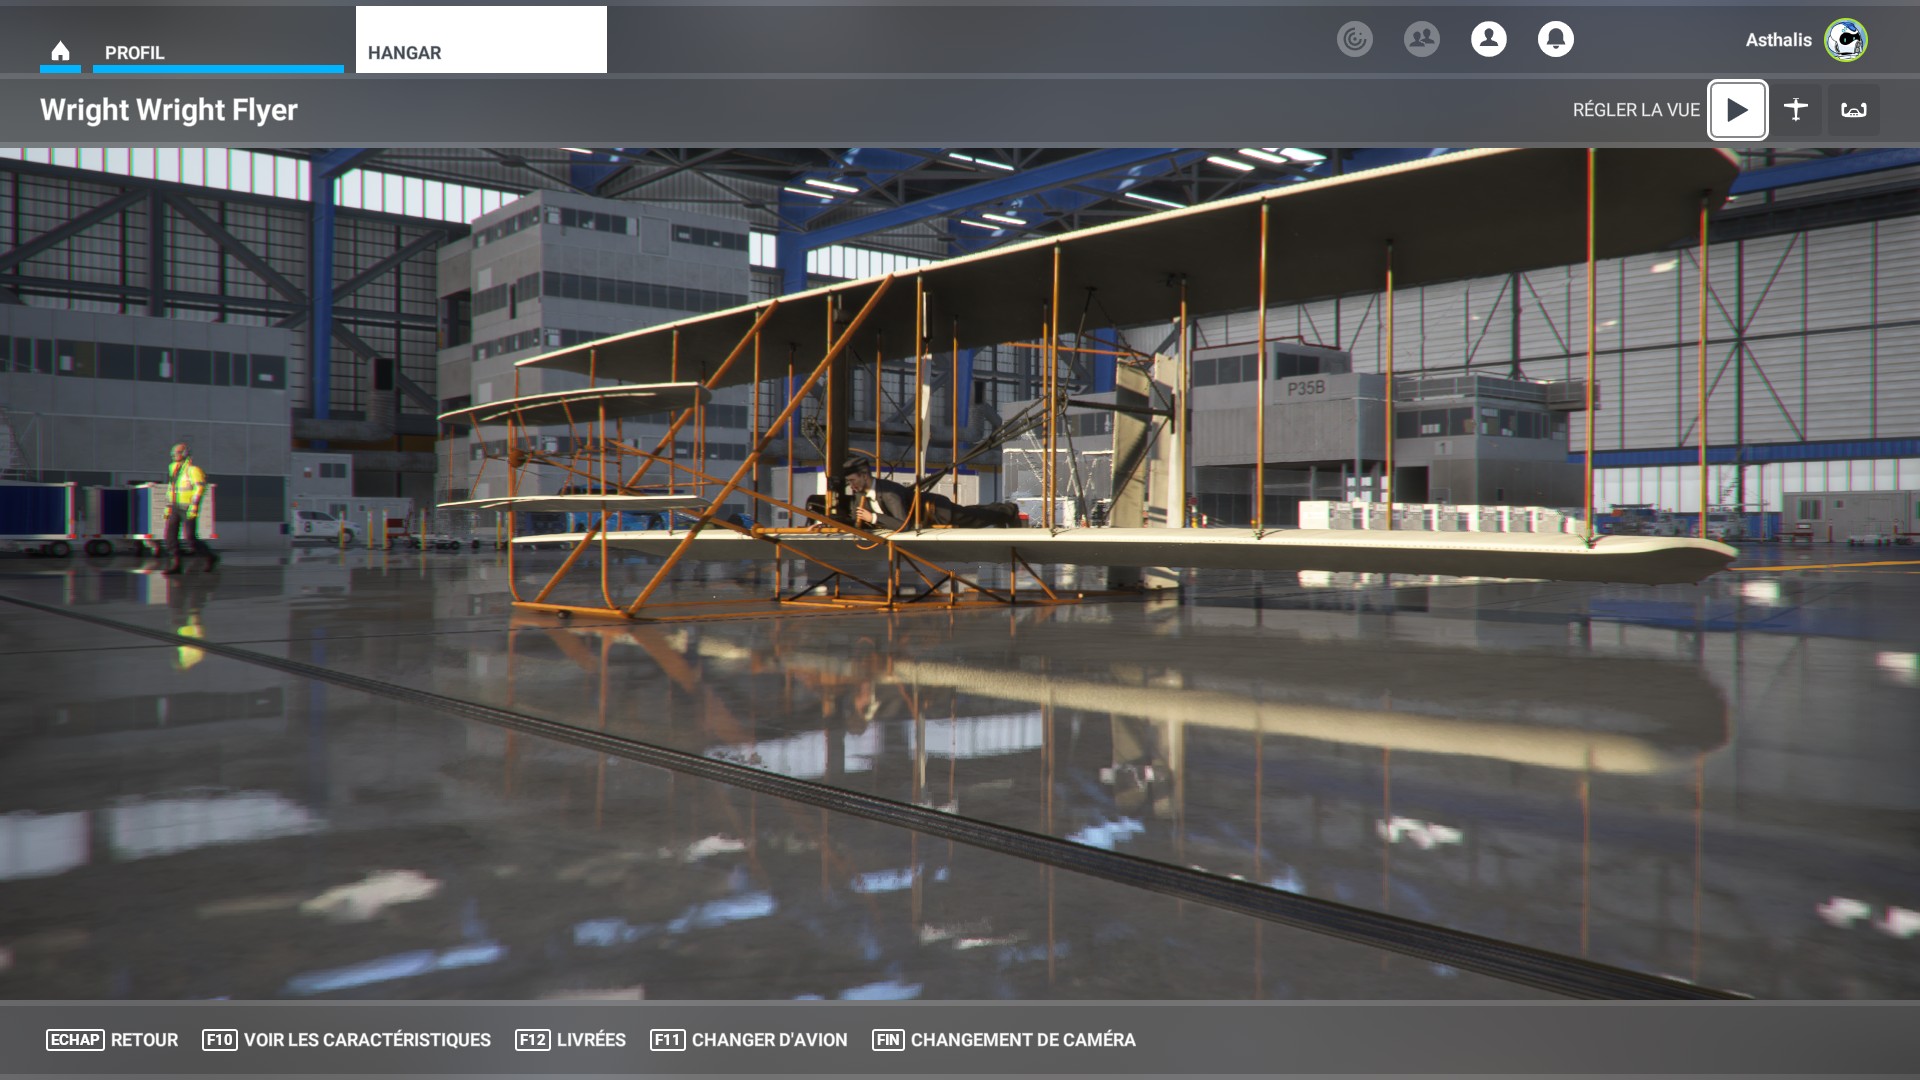Click CHANGER D'AVION
The width and height of the screenshot is (1920, 1080).
point(769,1040)
